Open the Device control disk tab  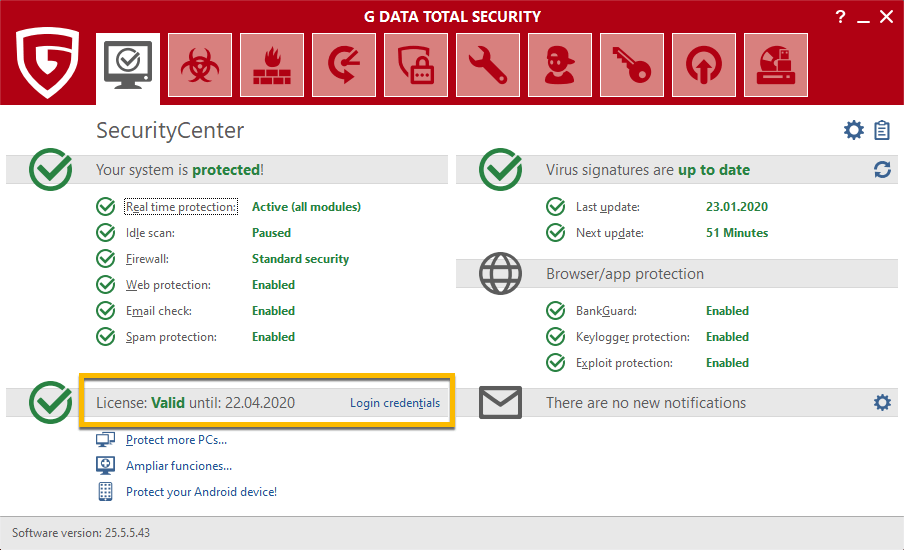(776, 65)
